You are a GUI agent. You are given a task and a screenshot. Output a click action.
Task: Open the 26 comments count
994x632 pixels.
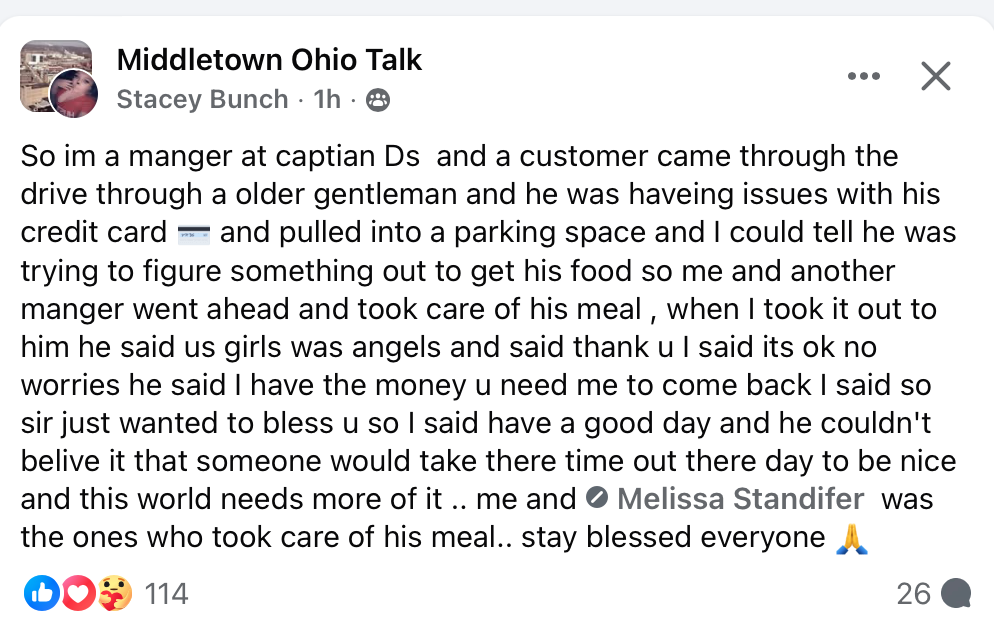913,594
